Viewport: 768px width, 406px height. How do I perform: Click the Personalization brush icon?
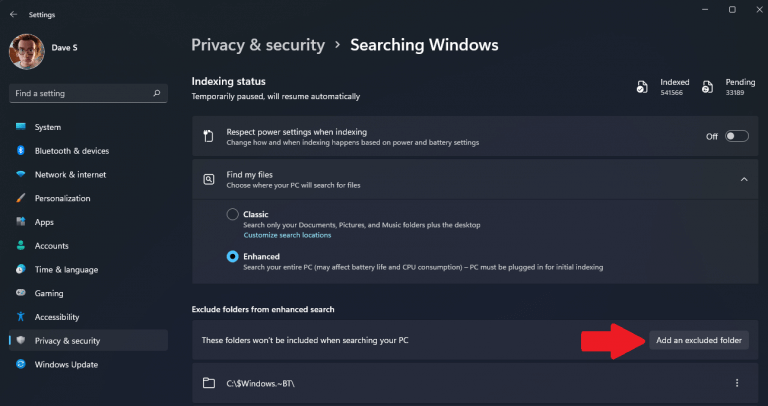(x=21, y=198)
